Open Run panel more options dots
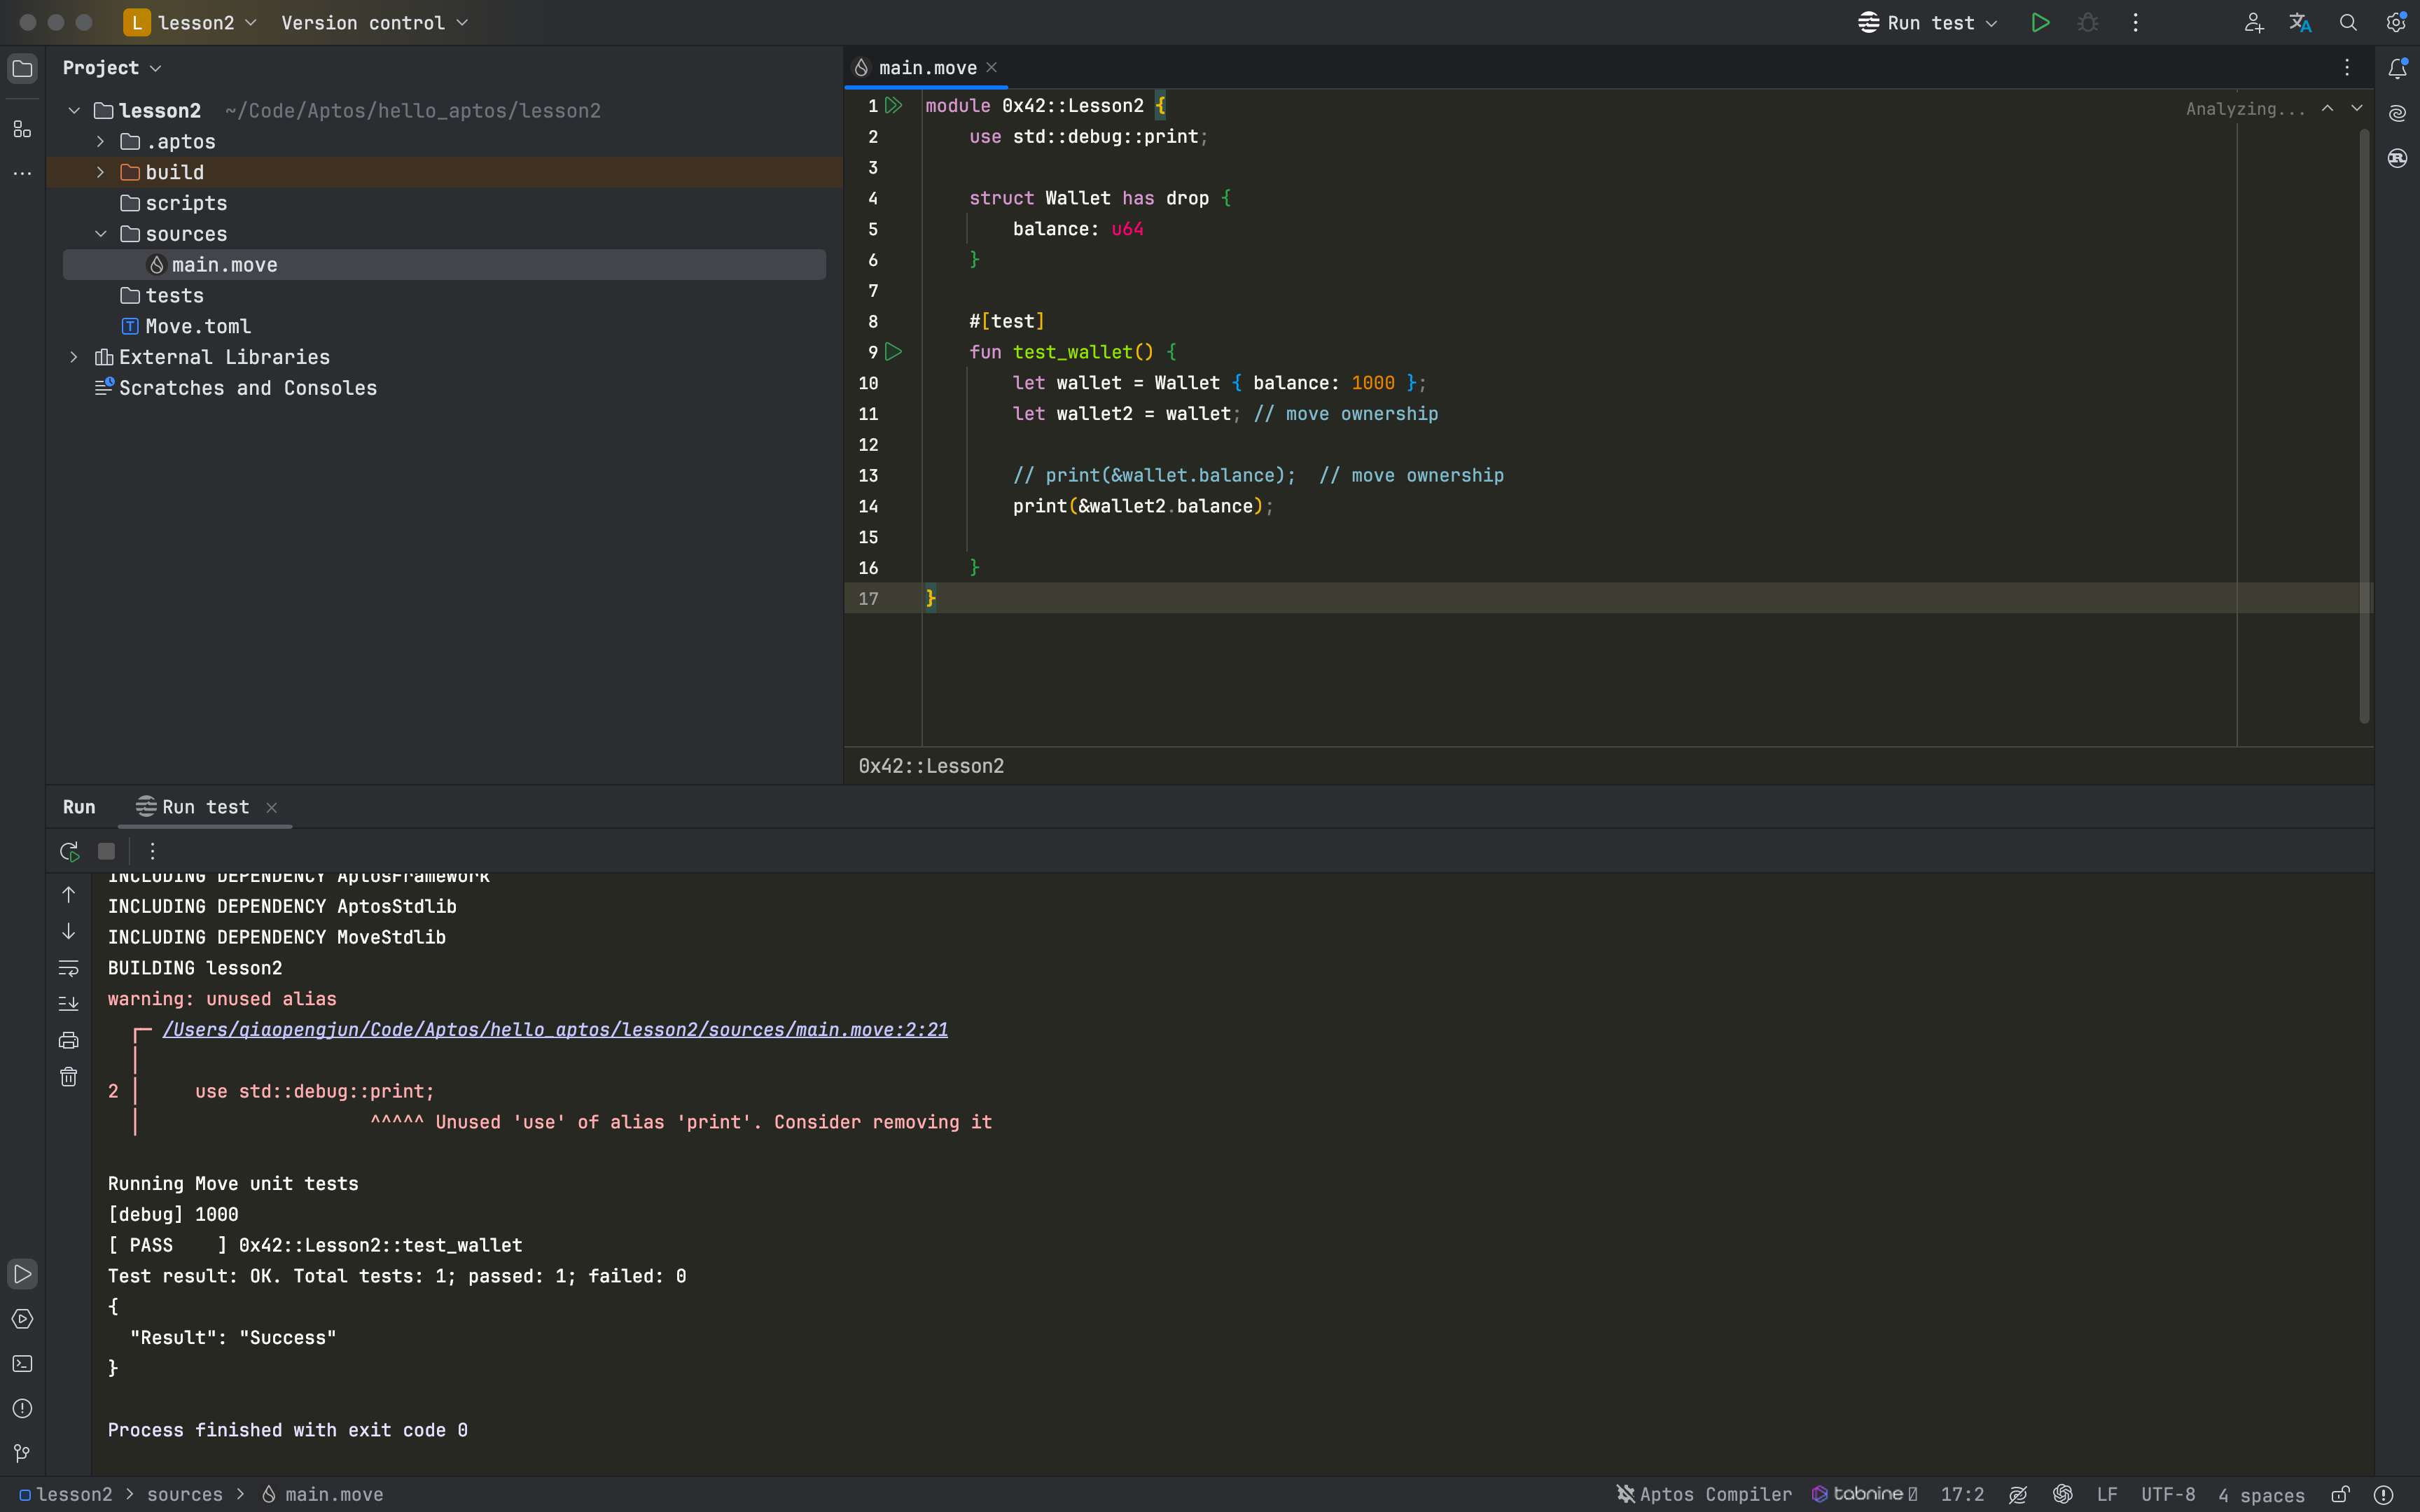 click(152, 851)
